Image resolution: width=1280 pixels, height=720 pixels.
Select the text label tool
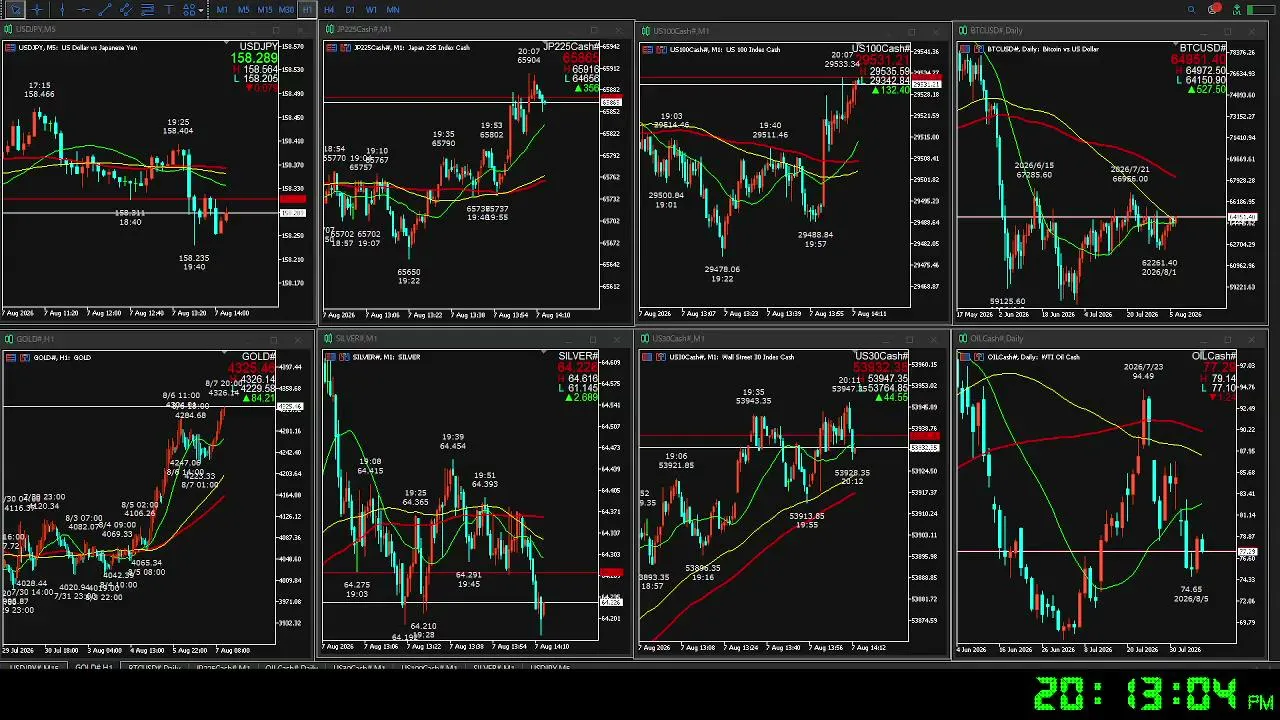tap(169, 9)
